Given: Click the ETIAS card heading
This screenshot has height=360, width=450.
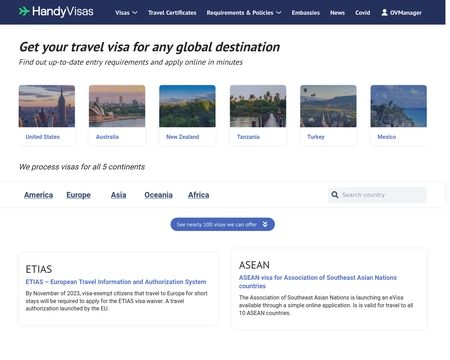Looking at the screenshot, I should coord(39,269).
